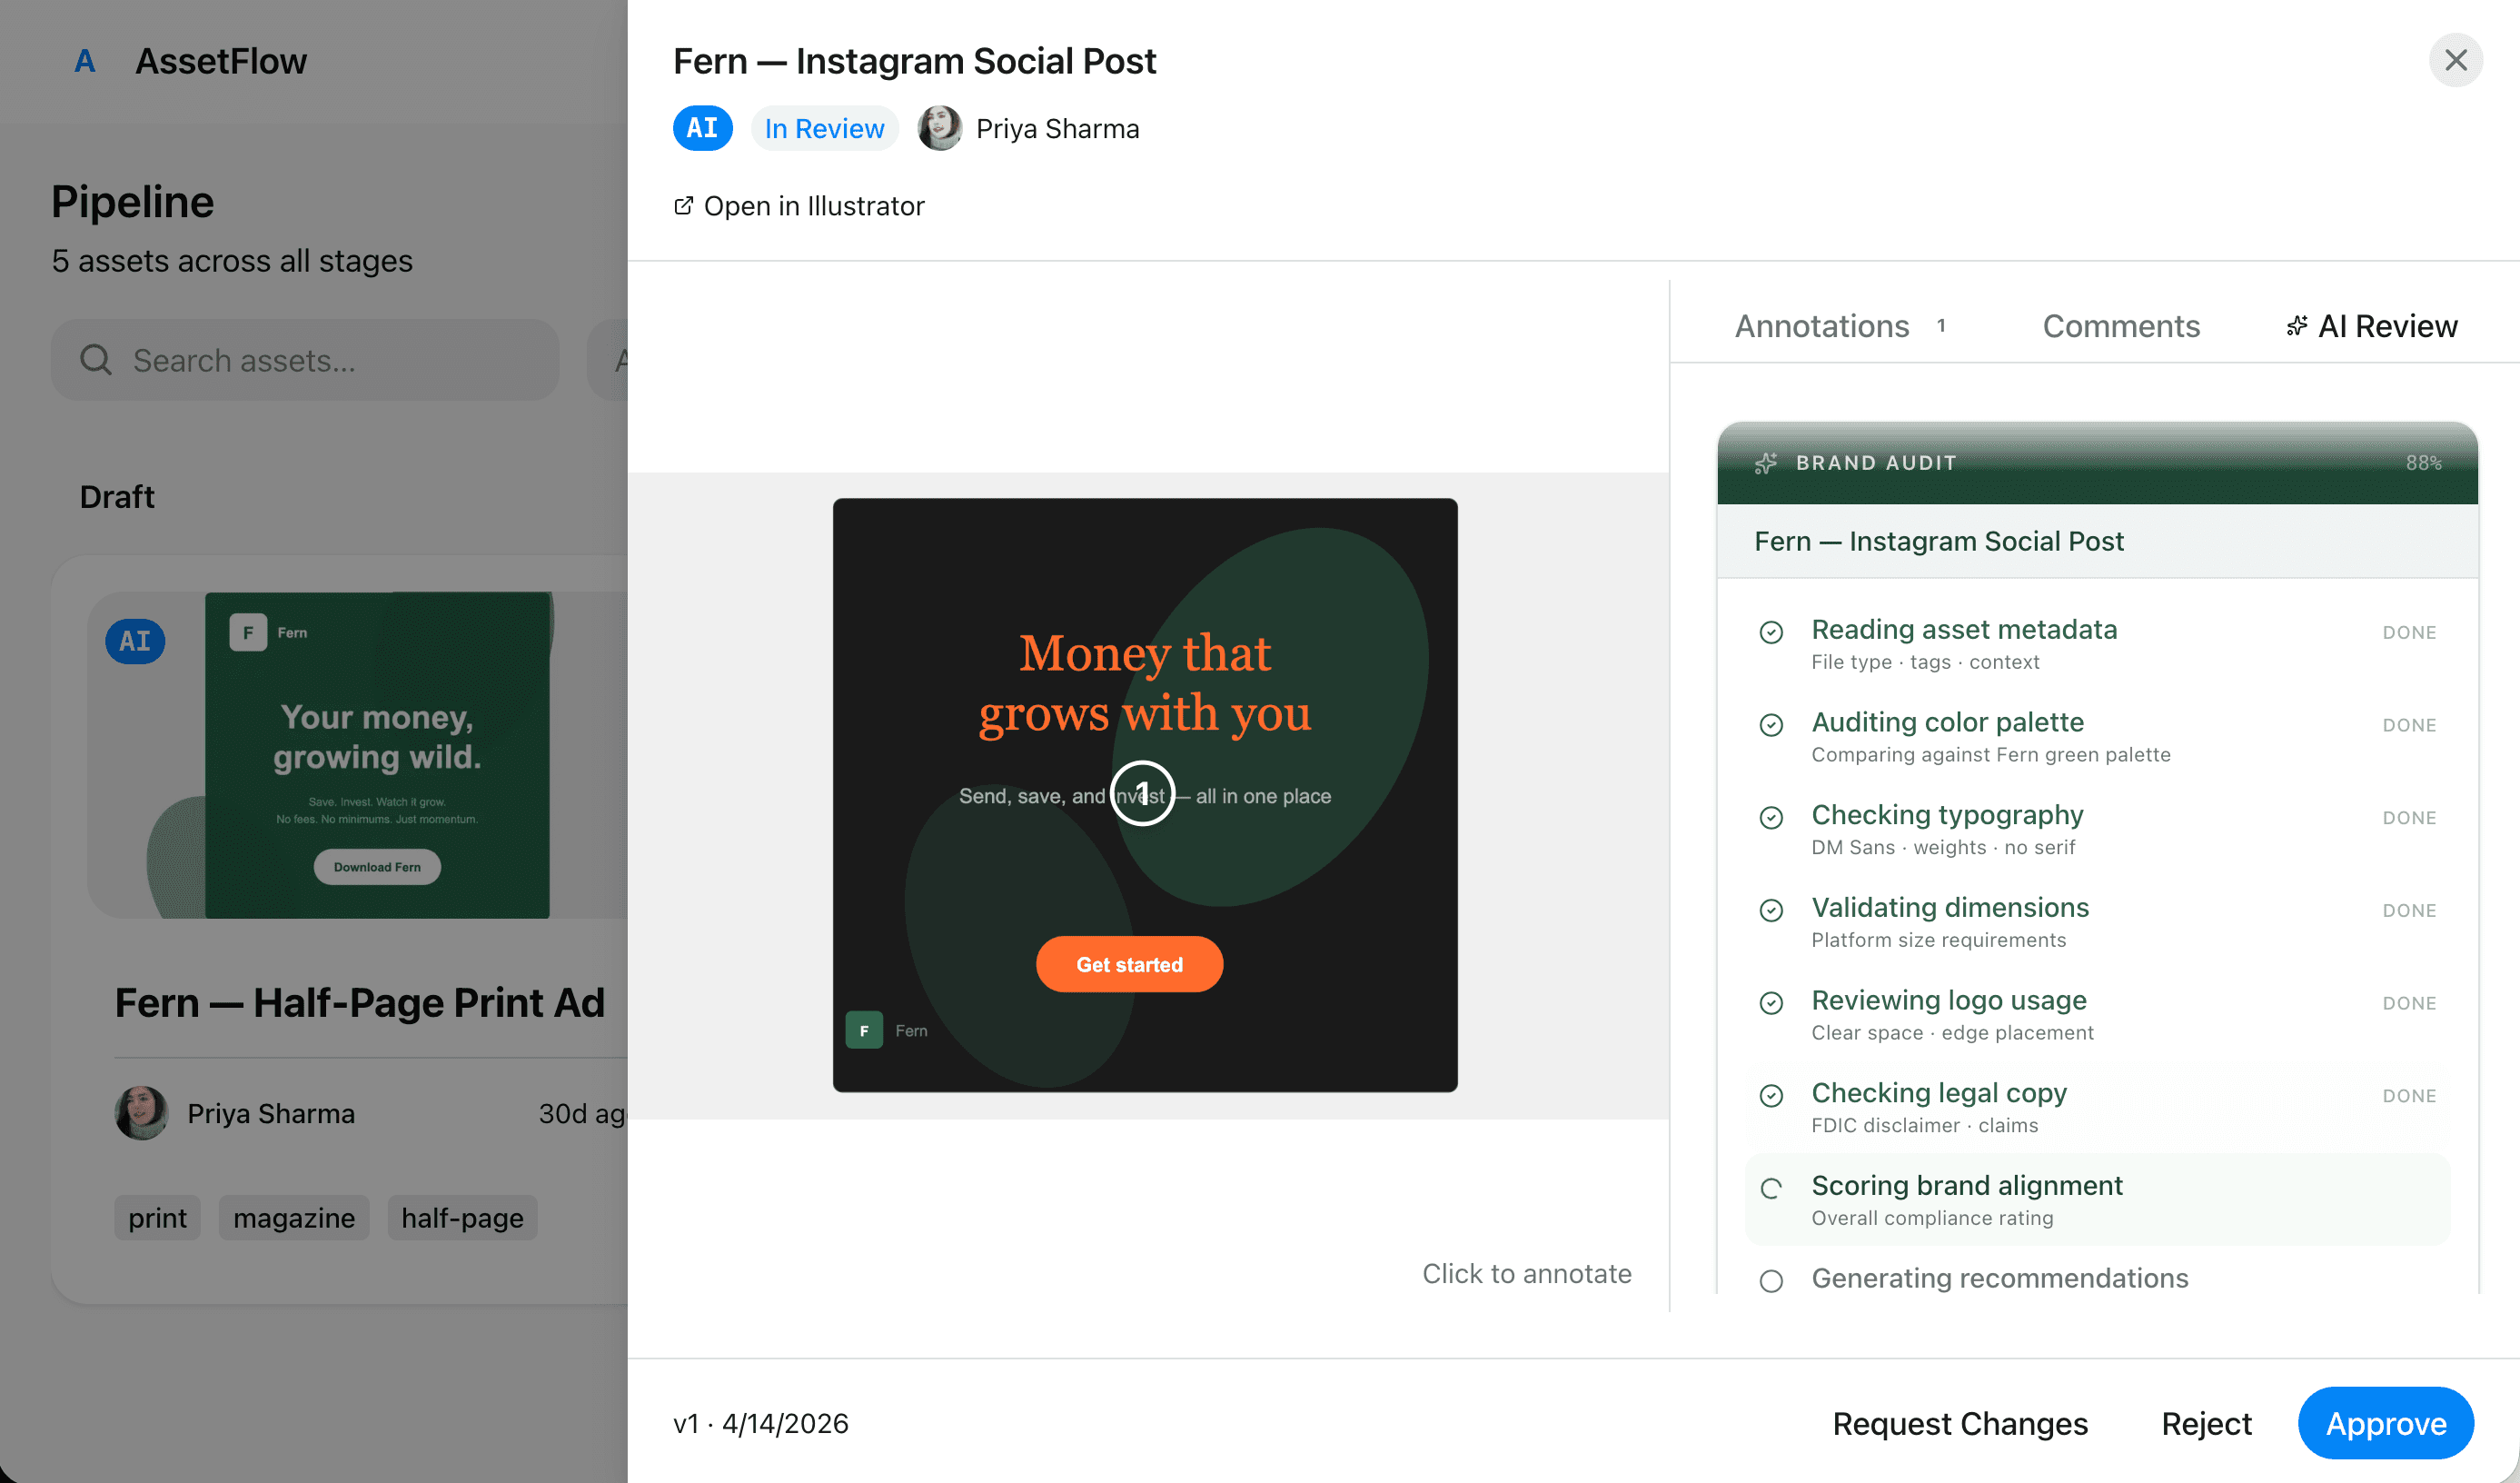Reject the asset
The width and height of the screenshot is (2520, 1483).
(x=2206, y=1423)
